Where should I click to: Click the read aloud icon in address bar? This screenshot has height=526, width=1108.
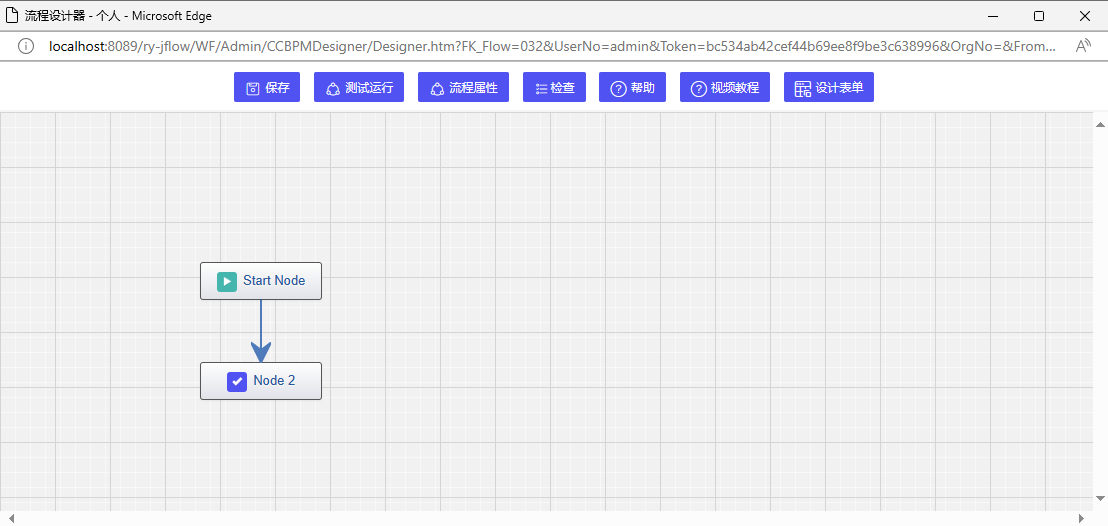[1083, 46]
